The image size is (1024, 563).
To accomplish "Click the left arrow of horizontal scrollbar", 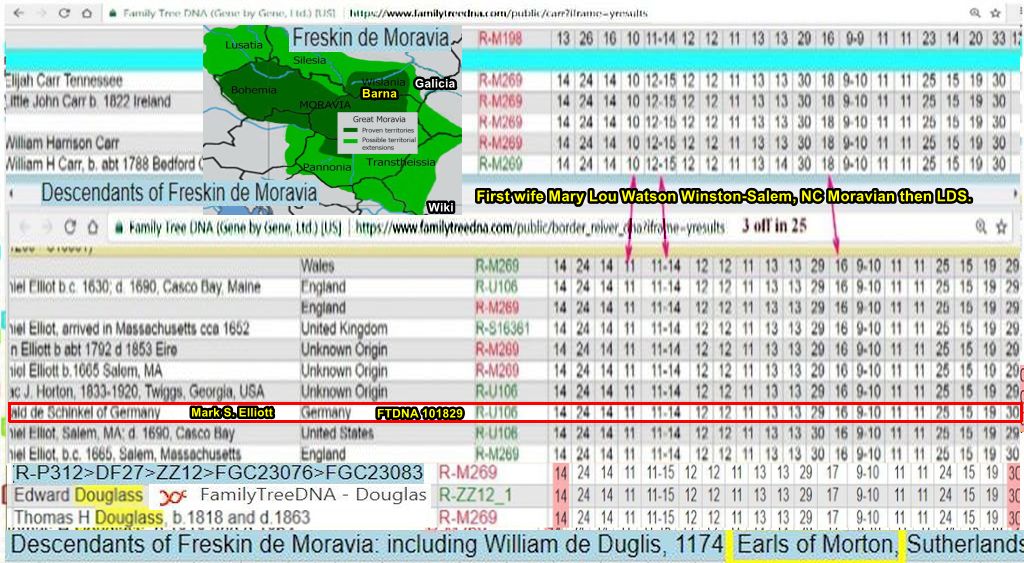I will [x=12, y=194].
